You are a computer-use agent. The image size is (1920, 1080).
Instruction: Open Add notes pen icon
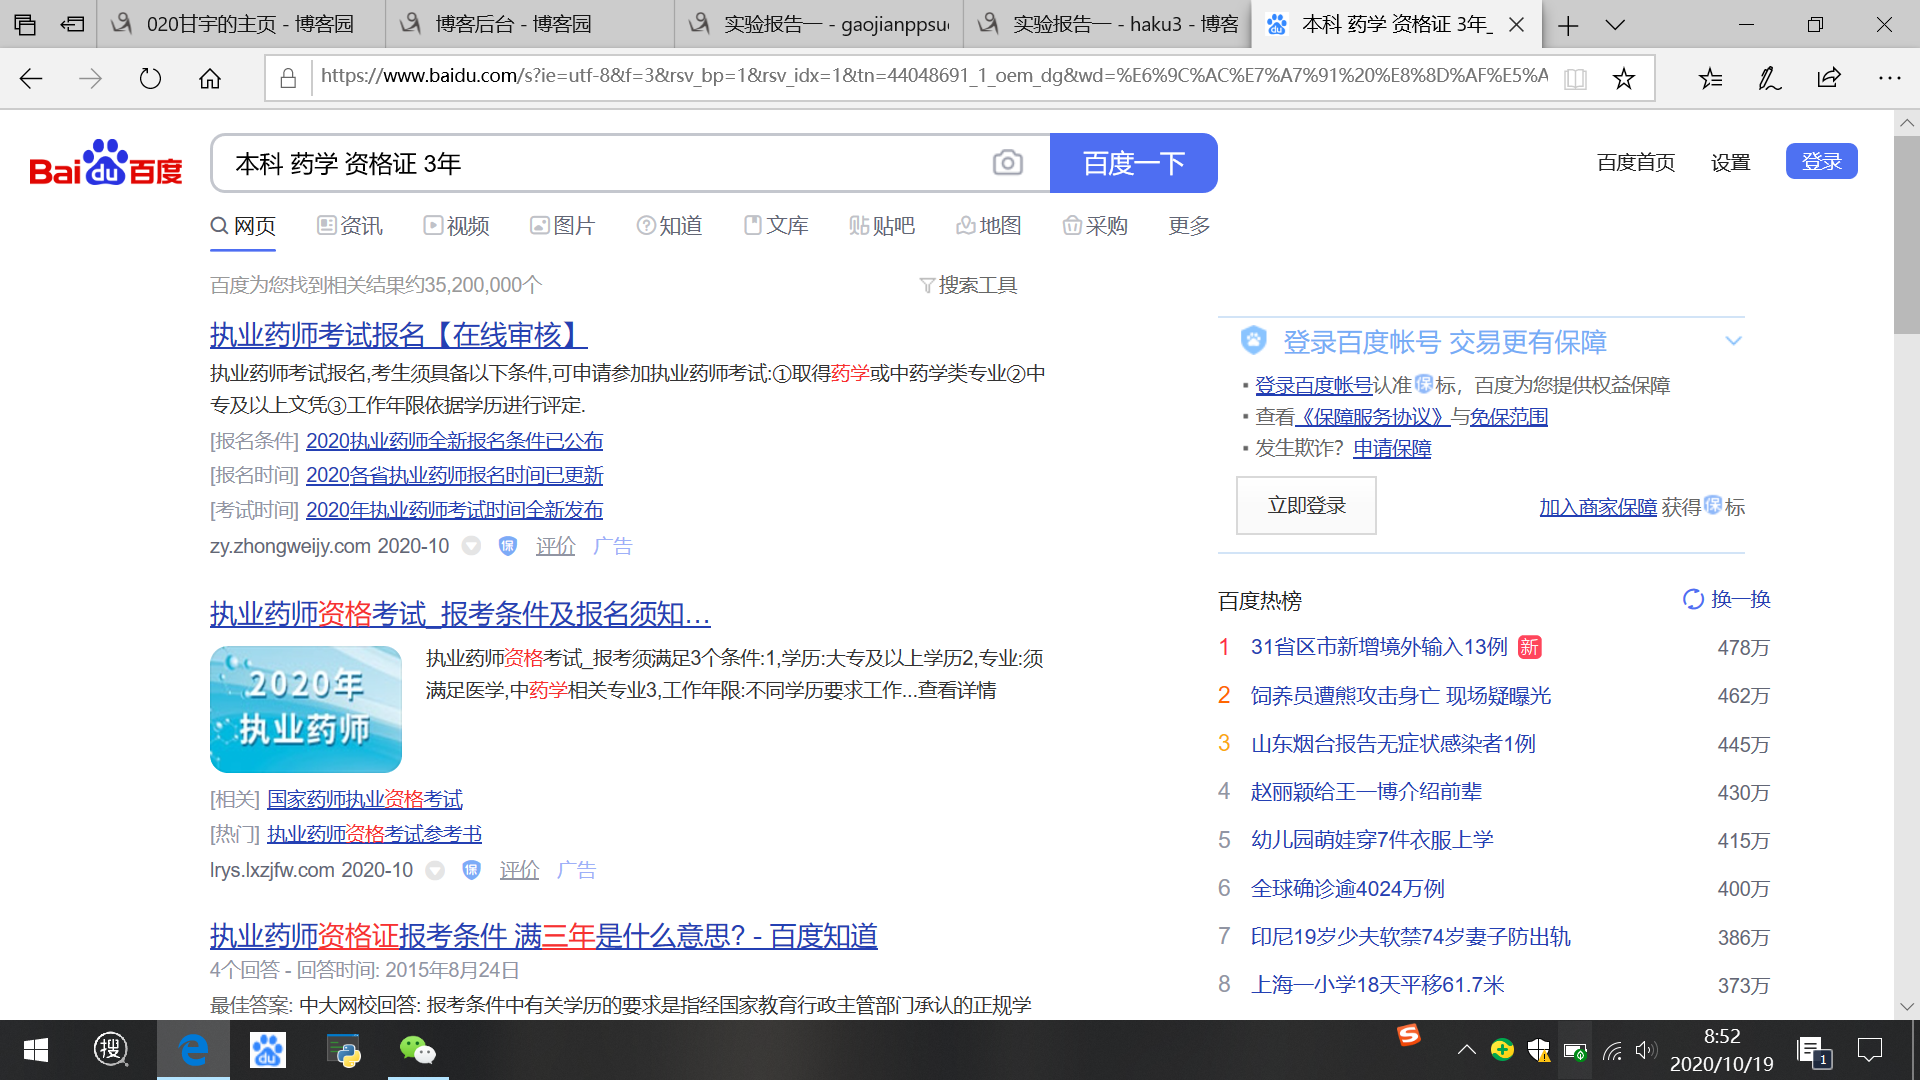pos(1769,78)
